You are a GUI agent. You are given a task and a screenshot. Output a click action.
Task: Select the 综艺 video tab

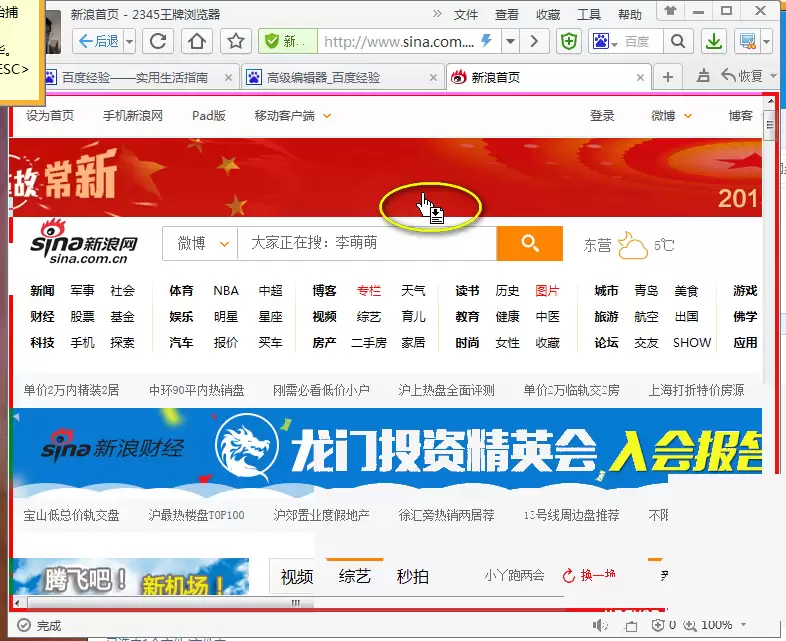tap(355, 576)
